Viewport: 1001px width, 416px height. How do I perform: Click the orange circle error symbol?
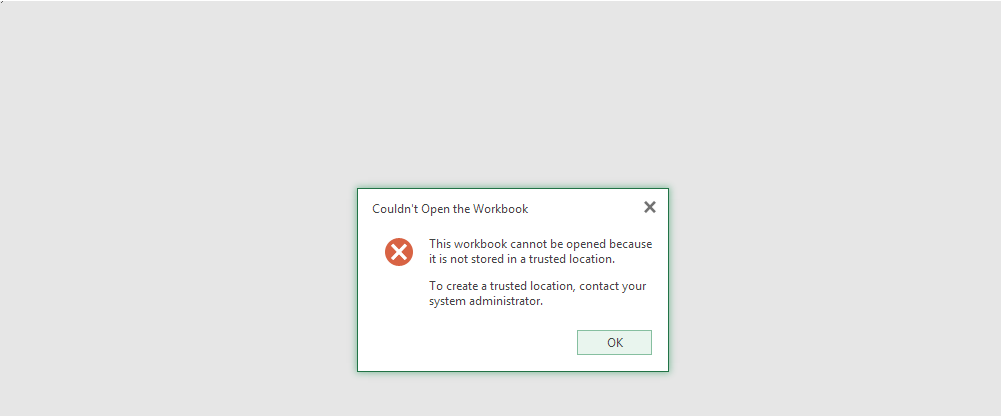399,252
